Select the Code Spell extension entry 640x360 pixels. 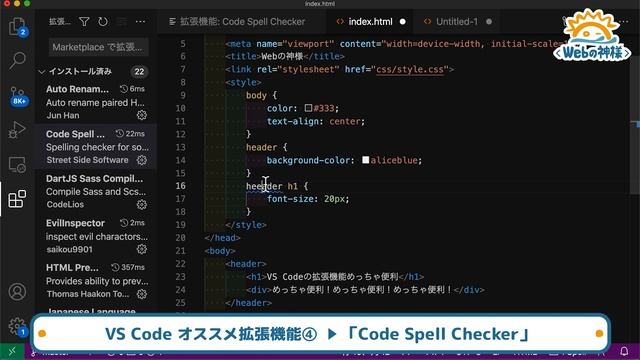coord(96,147)
